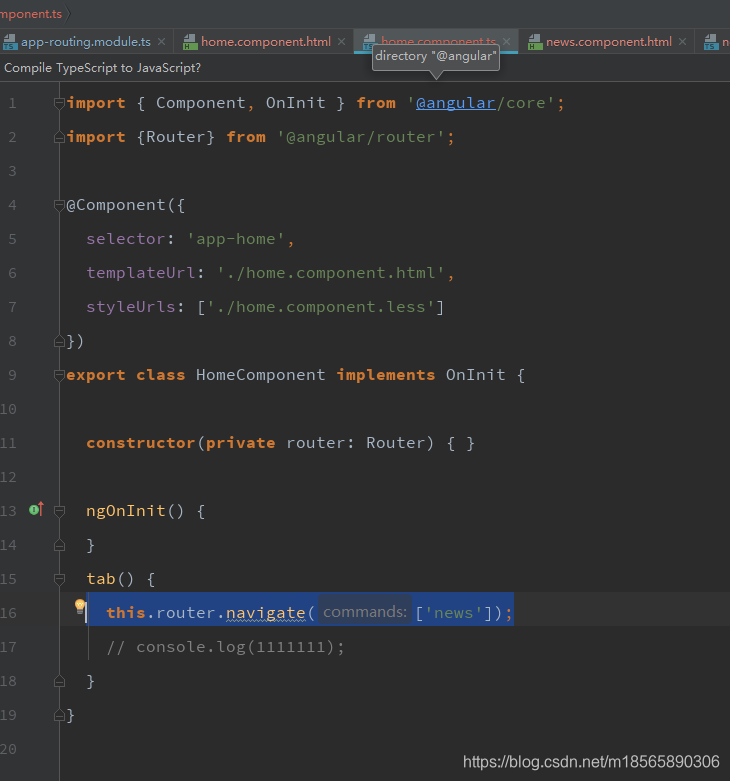The height and width of the screenshot is (781, 730).
Task: Close the news.component.html tab
Action: click(683, 42)
